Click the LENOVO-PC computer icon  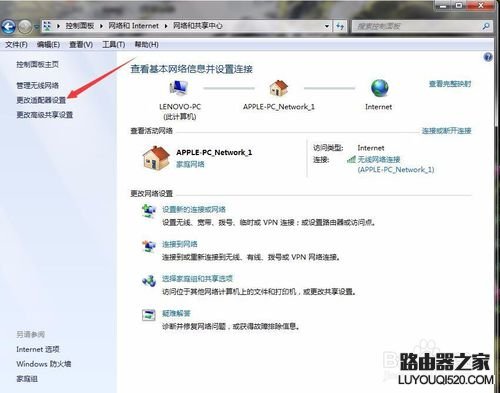(x=179, y=88)
